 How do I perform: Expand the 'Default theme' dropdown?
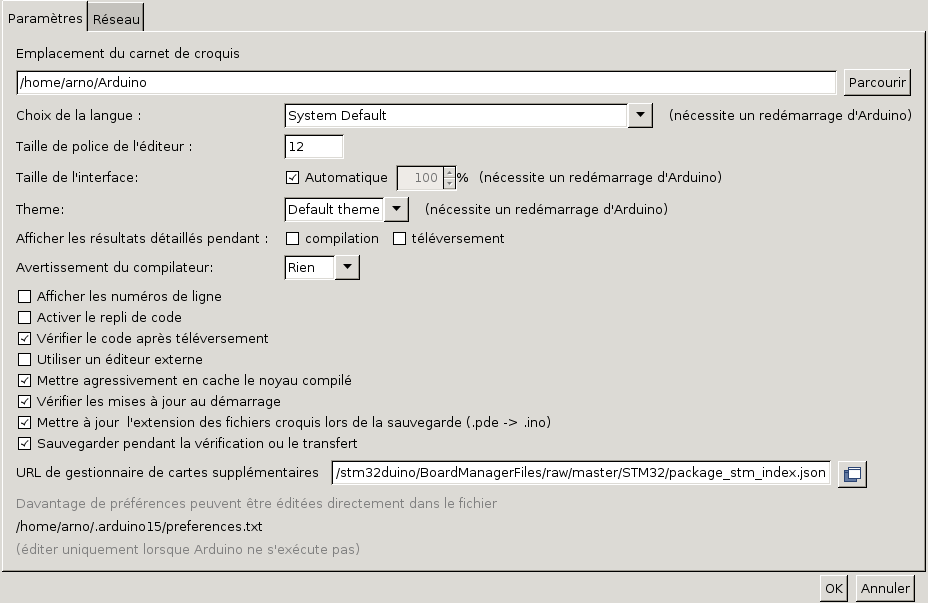click(x=397, y=210)
